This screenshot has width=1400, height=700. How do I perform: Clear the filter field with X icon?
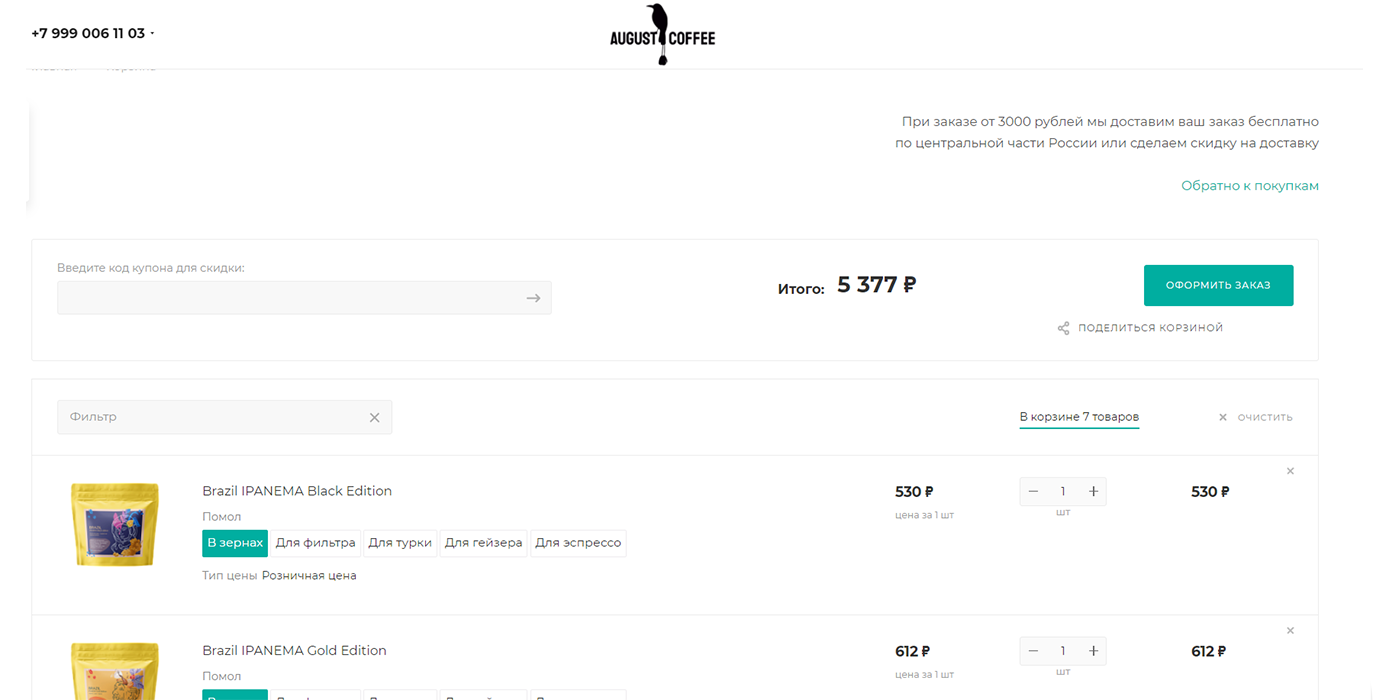click(x=375, y=418)
